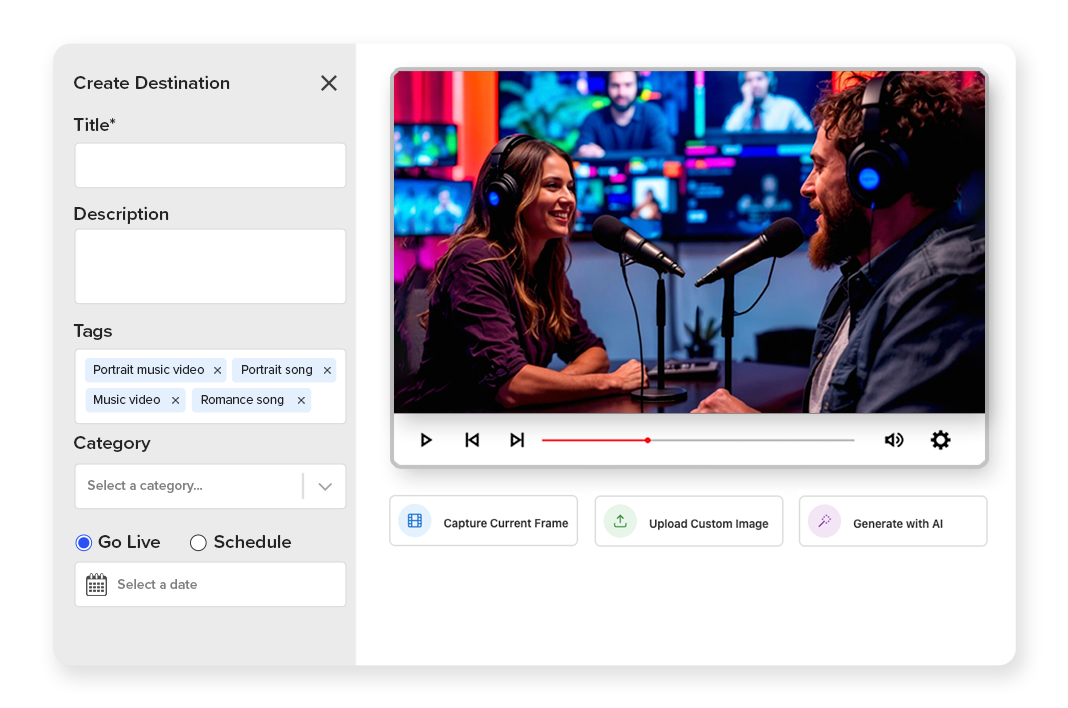The width and height of the screenshot is (1068, 708).
Task: Click the calendar icon in date field
Action: point(96,585)
